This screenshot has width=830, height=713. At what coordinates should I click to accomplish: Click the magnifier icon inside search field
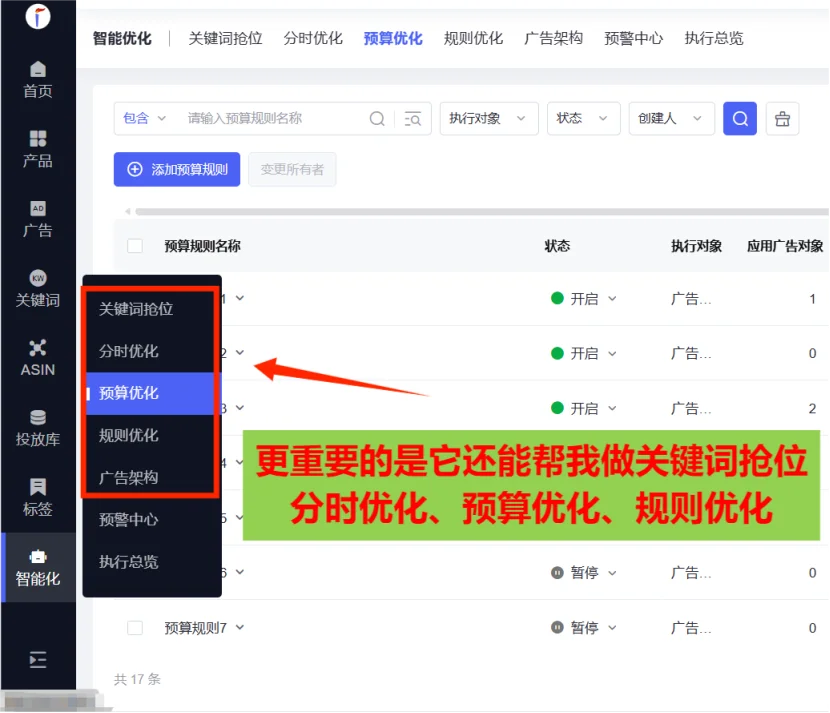pos(377,119)
